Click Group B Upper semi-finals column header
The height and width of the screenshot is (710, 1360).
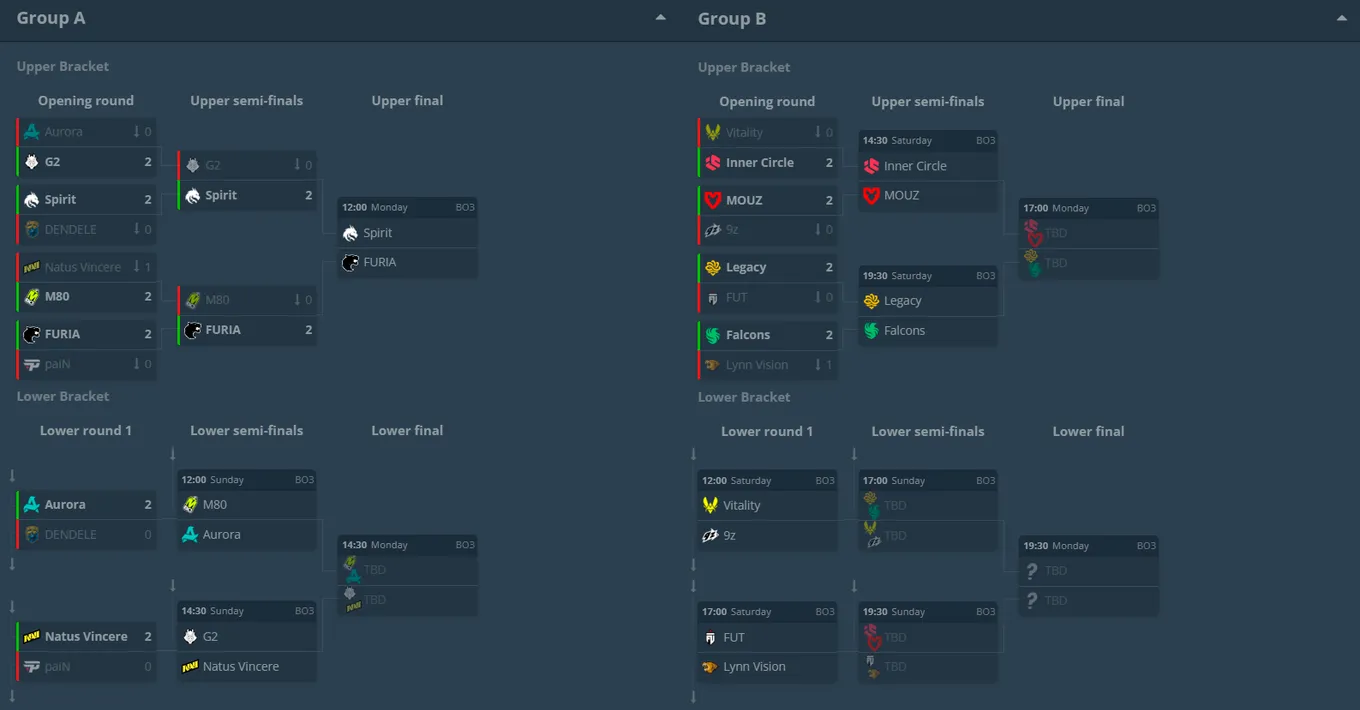[928, 101]
